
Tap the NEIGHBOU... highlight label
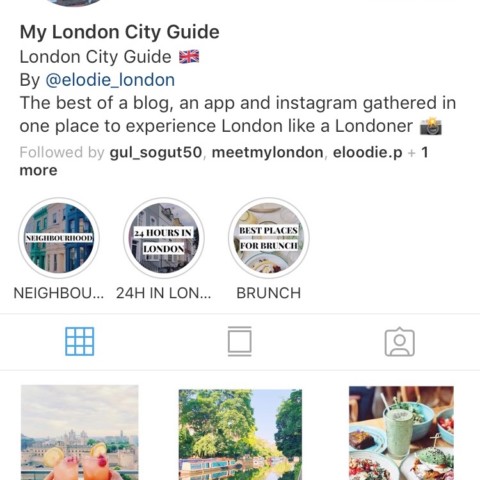click(x=59, y=293)
